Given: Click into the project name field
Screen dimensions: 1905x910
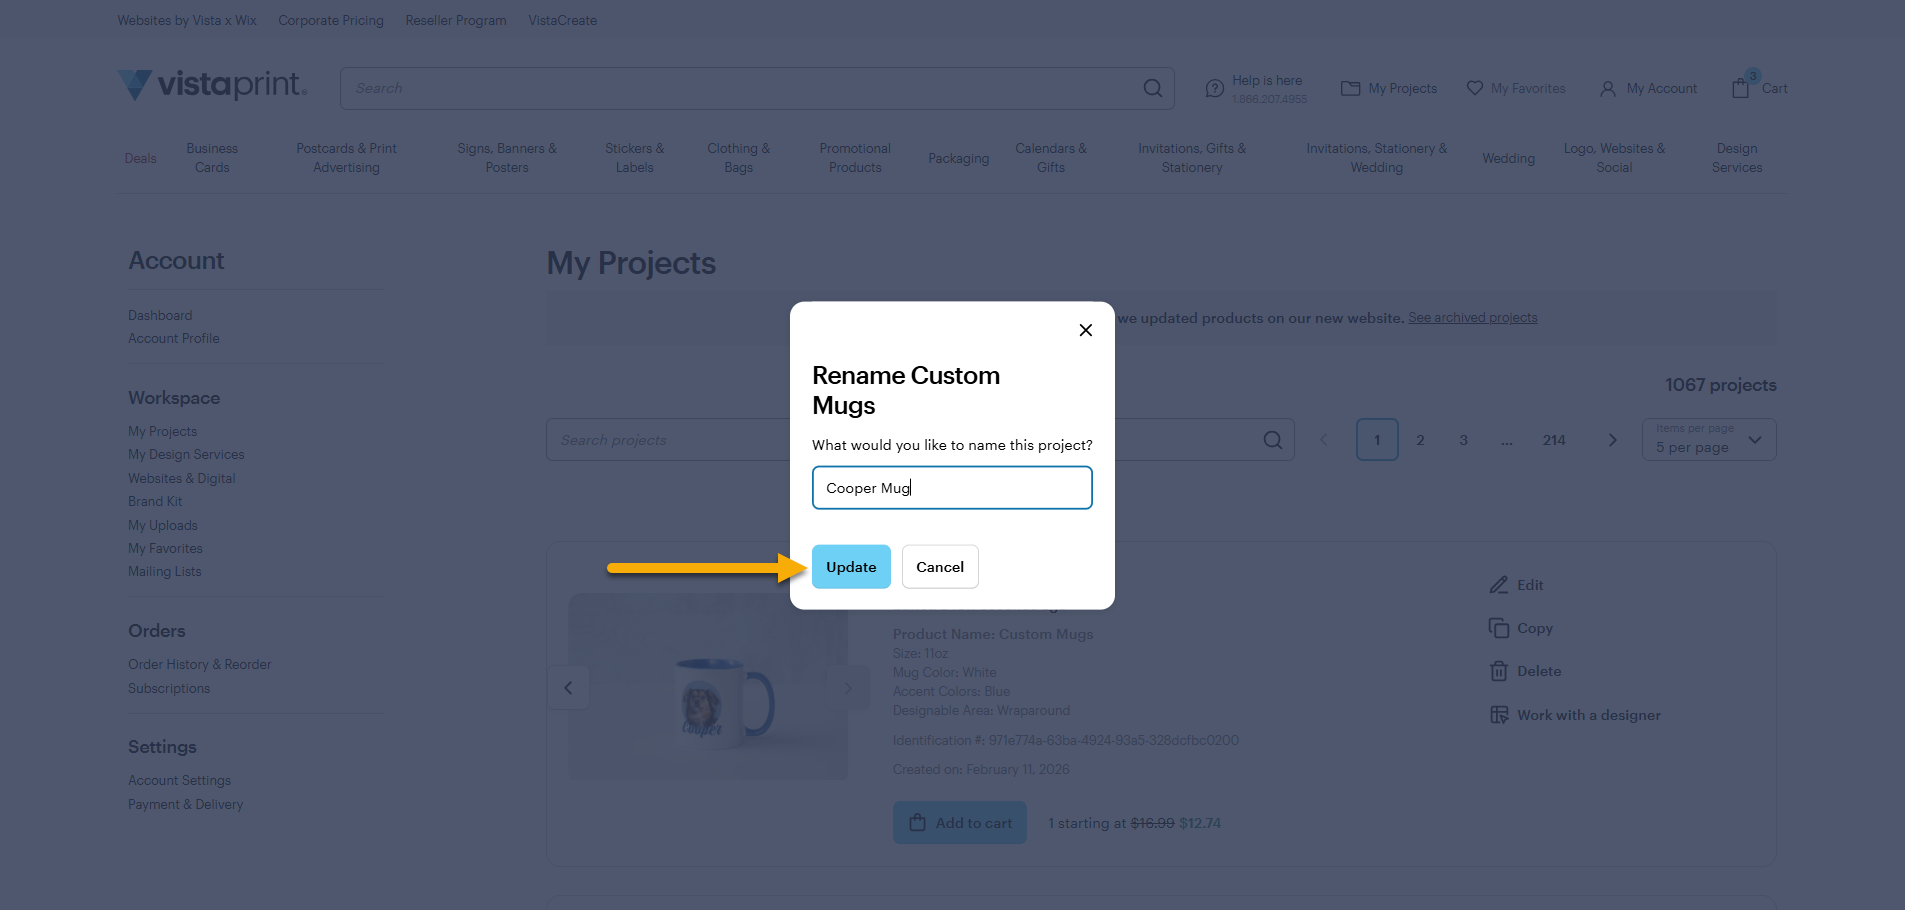Looking at the screenshot, I should click(952, 488).
